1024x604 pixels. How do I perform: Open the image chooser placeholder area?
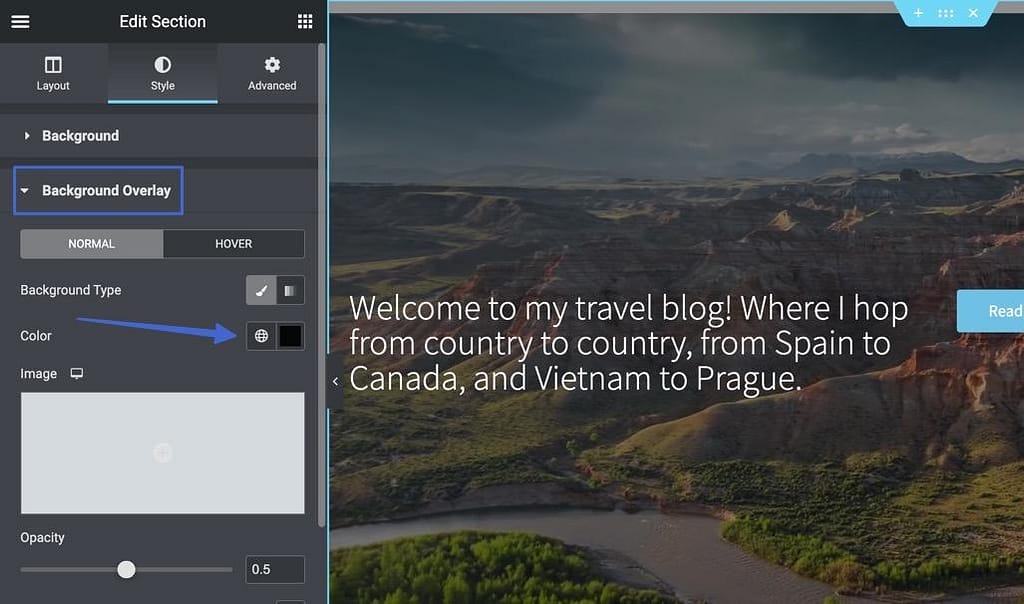point(162,453)
